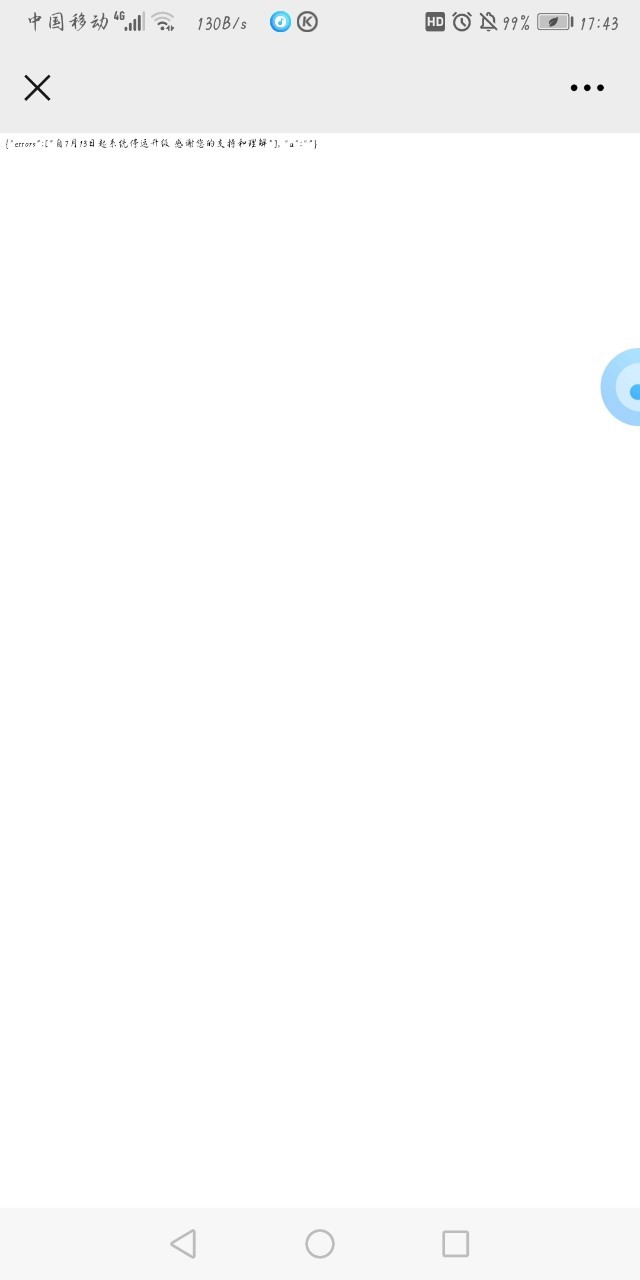Tap the Wi-Fi signal status icon
The image size is (640, 1280).
tap(163, 22)
